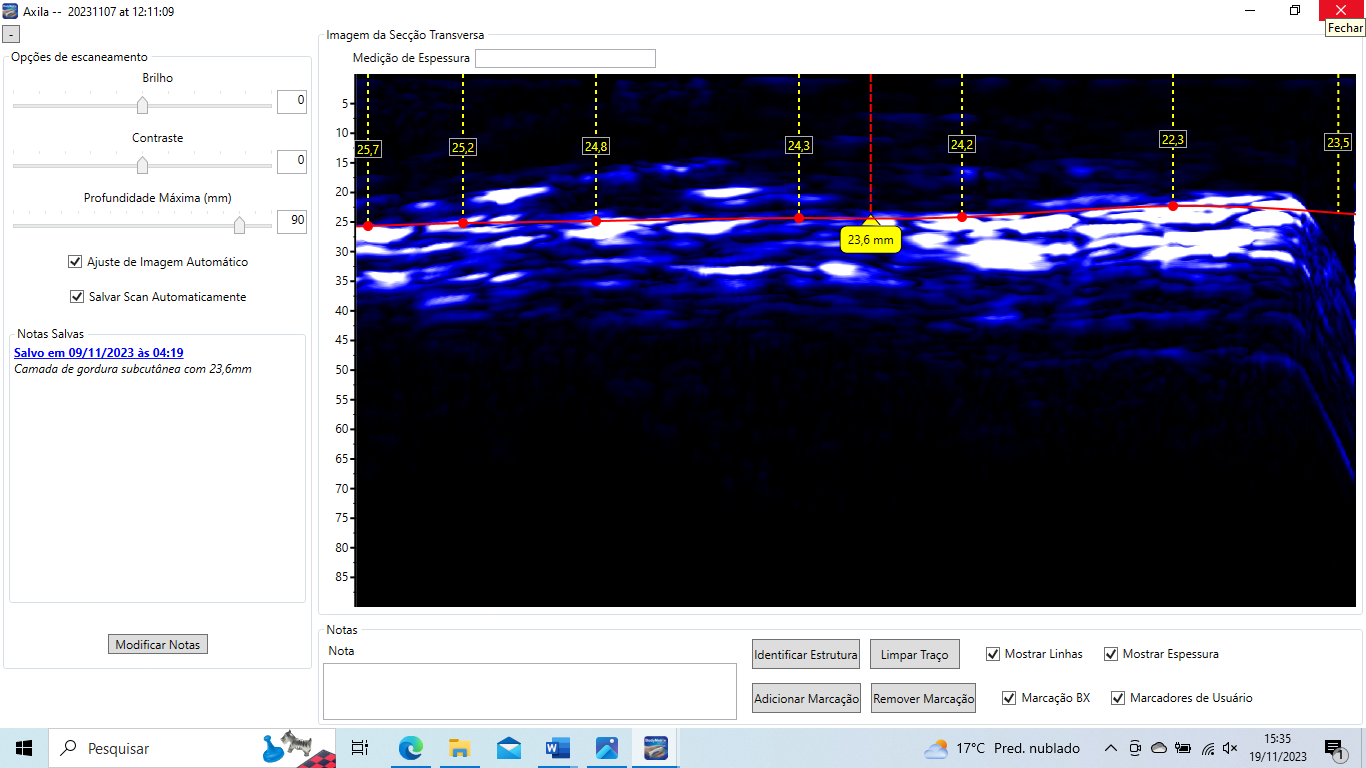Open the Photos app taskbar icon
Screen dimensions: 1366x768
tap(607, 748)
